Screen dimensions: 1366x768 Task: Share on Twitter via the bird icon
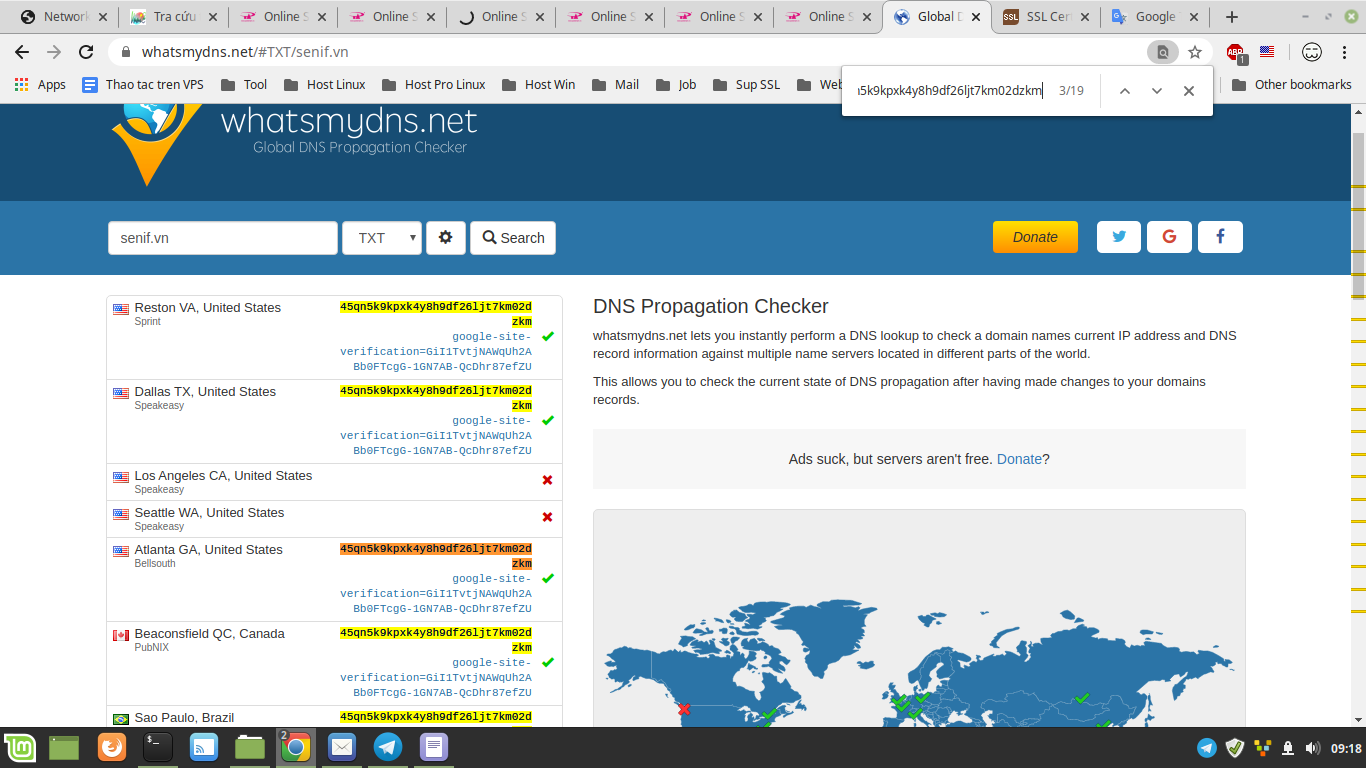tap(1119, 237)
